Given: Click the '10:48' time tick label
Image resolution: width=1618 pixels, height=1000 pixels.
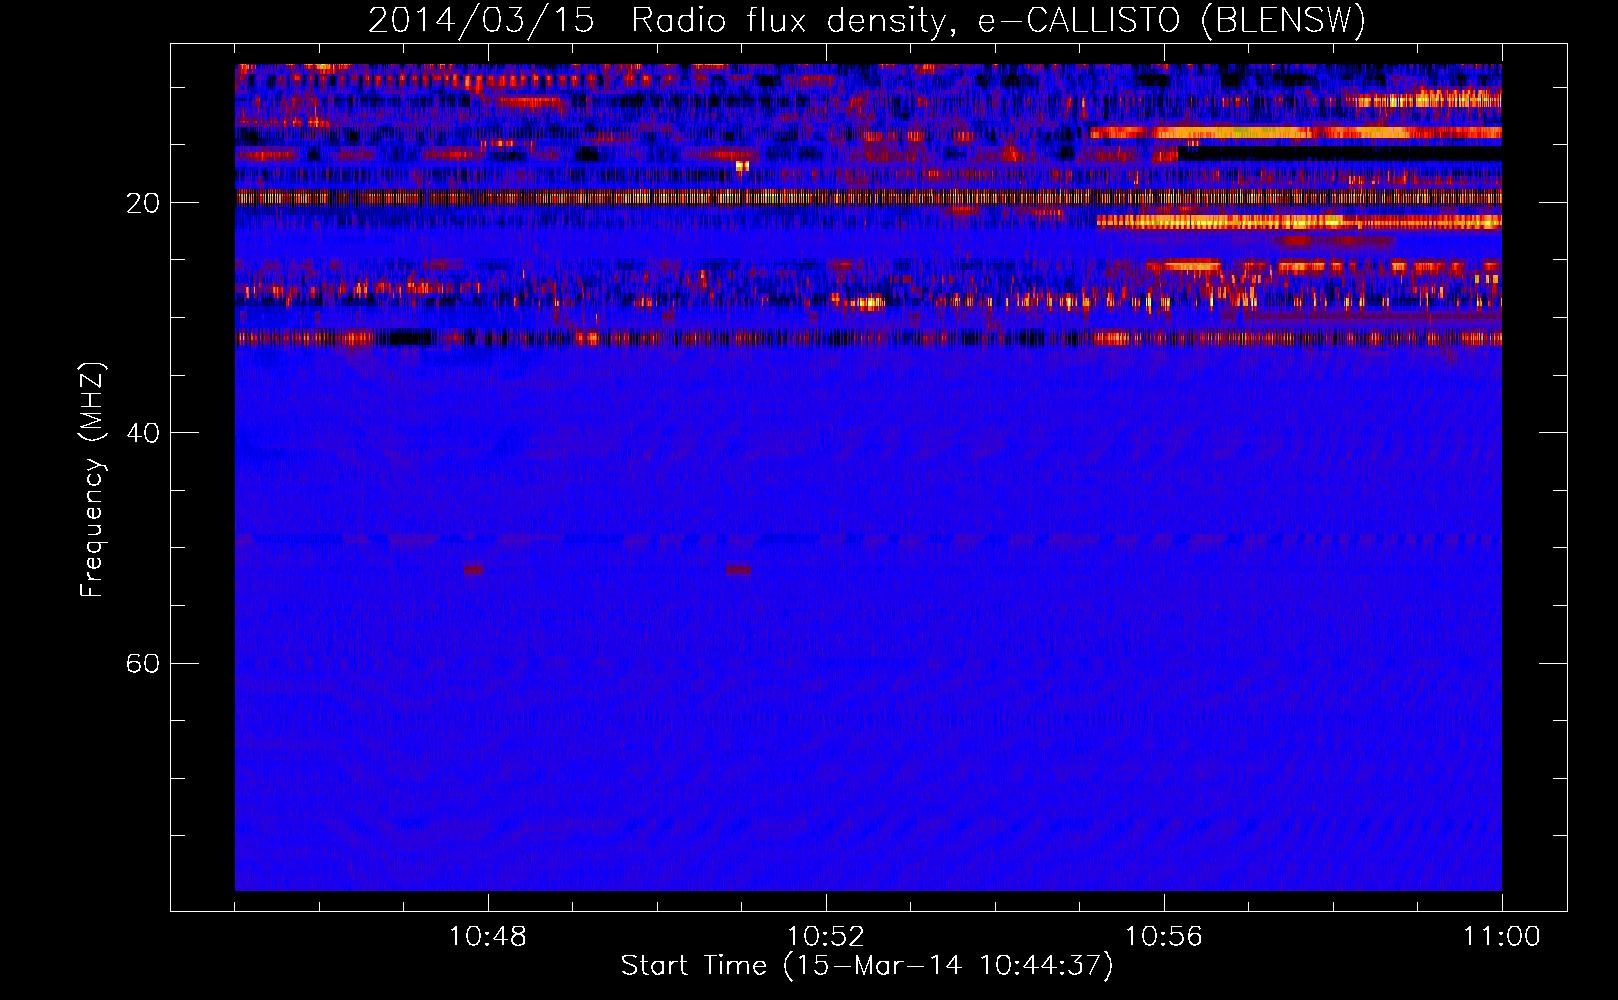Looking at the screenshot, I should pos(488,937).
